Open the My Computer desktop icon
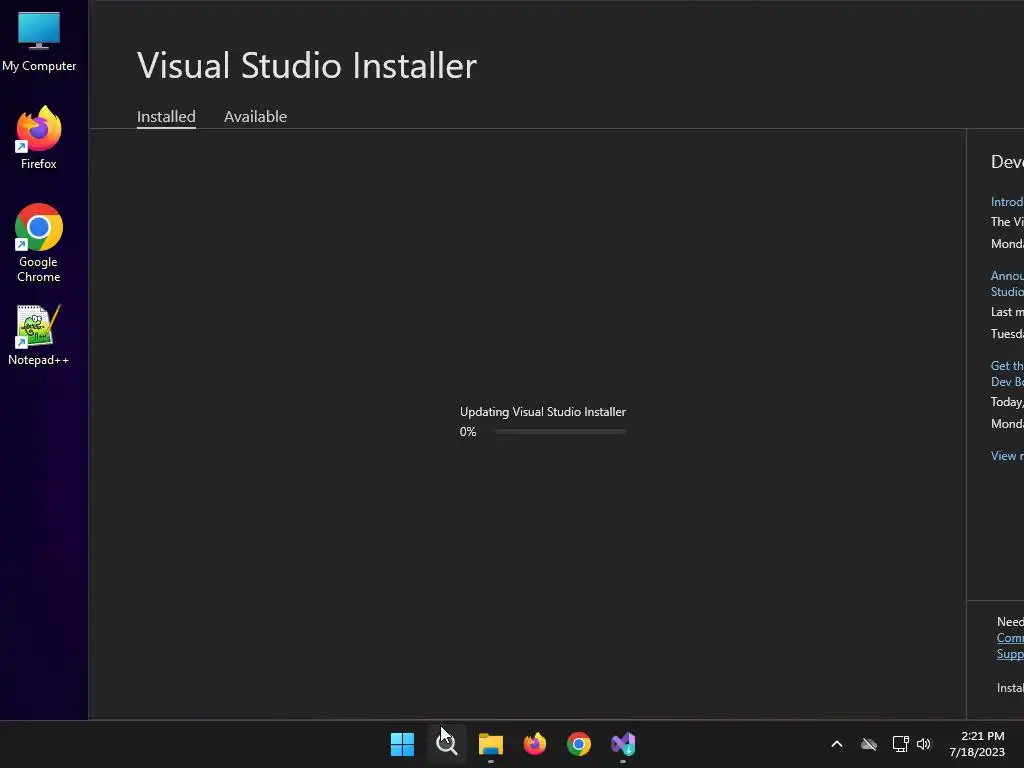 pyautogui.click(x=39, y=41)
